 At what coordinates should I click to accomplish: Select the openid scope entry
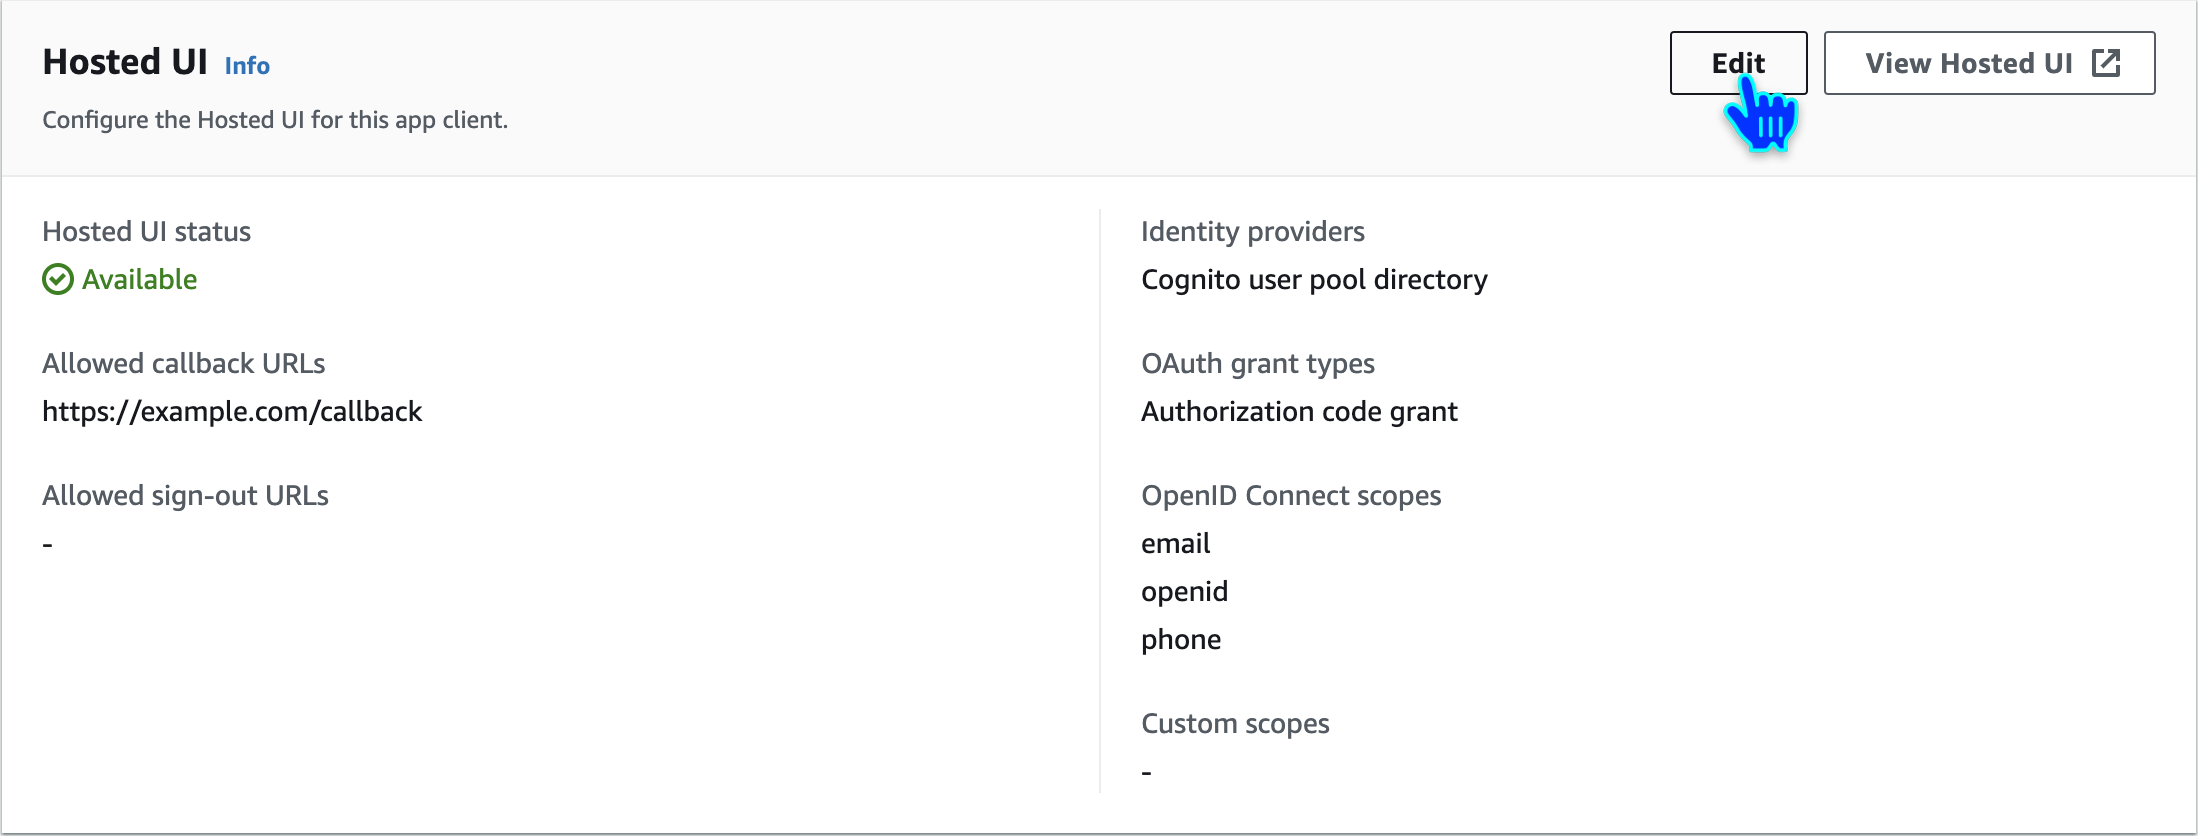(1184, 592)
